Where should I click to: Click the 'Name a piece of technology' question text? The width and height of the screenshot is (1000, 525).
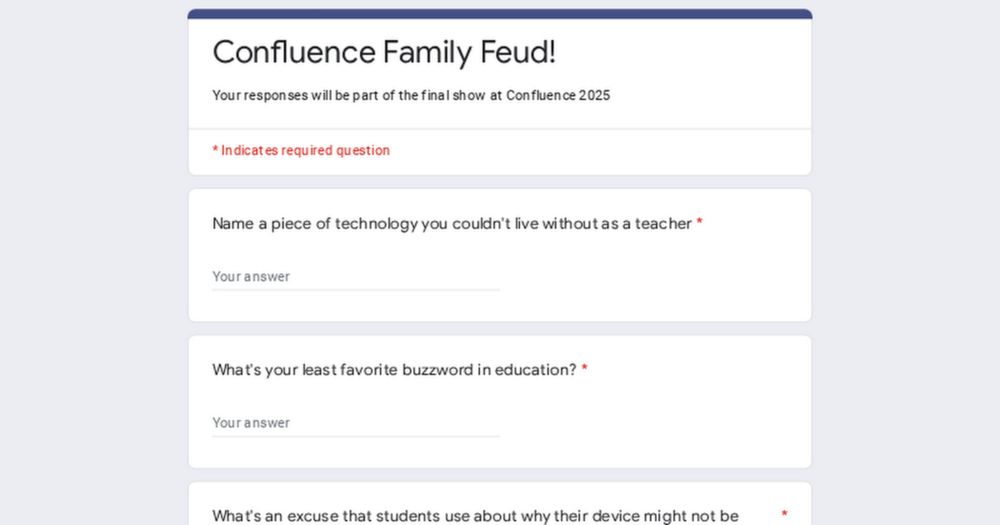452,224
